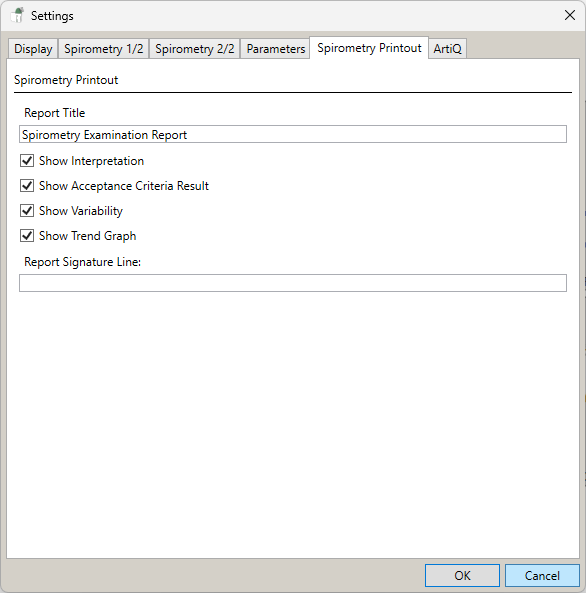Open the Spirometry 1/2 tab
586x593 pixels.
[x=104, y=48]
